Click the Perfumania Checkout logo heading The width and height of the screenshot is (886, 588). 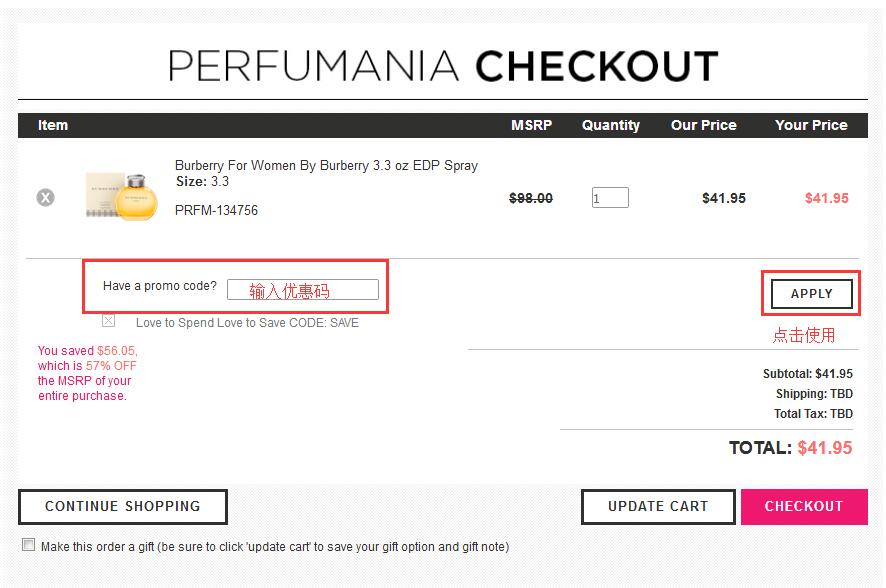point(443,66)
